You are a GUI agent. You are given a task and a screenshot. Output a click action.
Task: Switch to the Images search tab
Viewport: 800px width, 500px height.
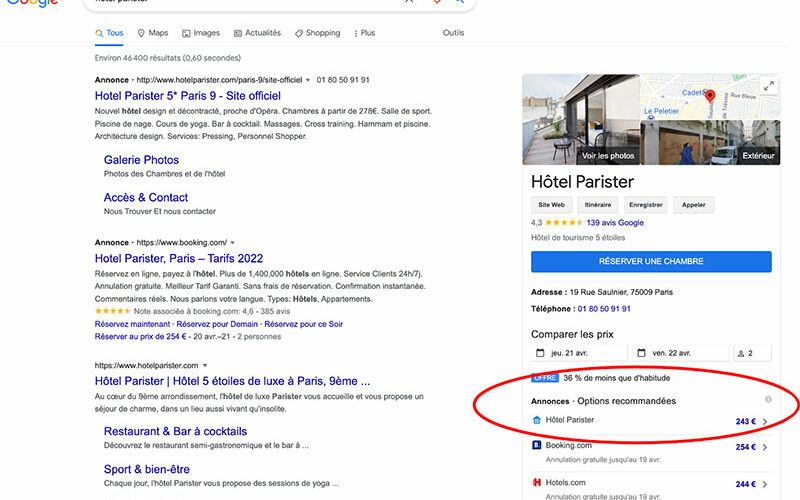tap(200, 33)
